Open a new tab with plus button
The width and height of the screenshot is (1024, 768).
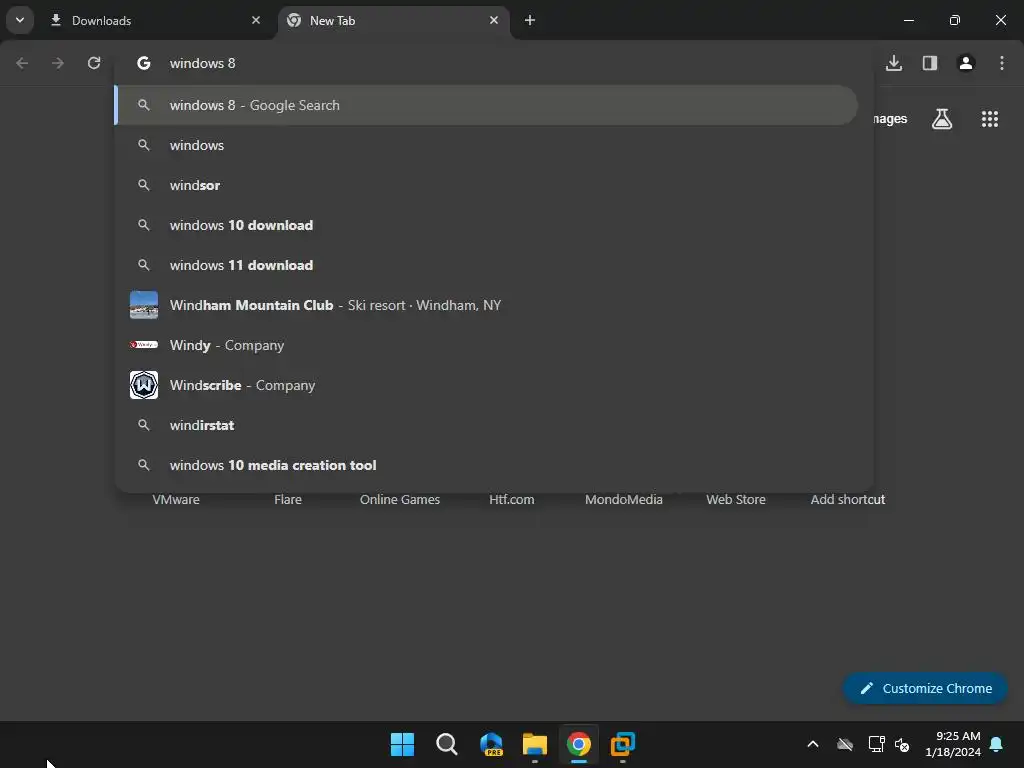[x=530, y=20]
